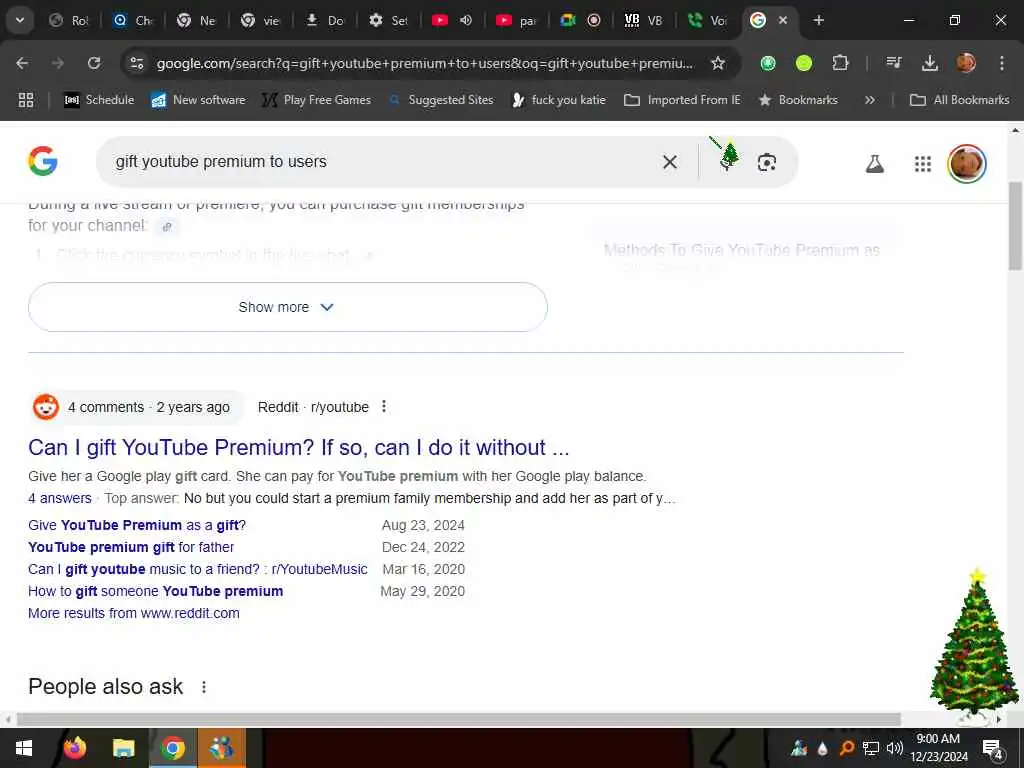The height and width of the screenshot is (768, 1024).
Task: Click the horizontal page scrollbar
Action: pos(458,719)
